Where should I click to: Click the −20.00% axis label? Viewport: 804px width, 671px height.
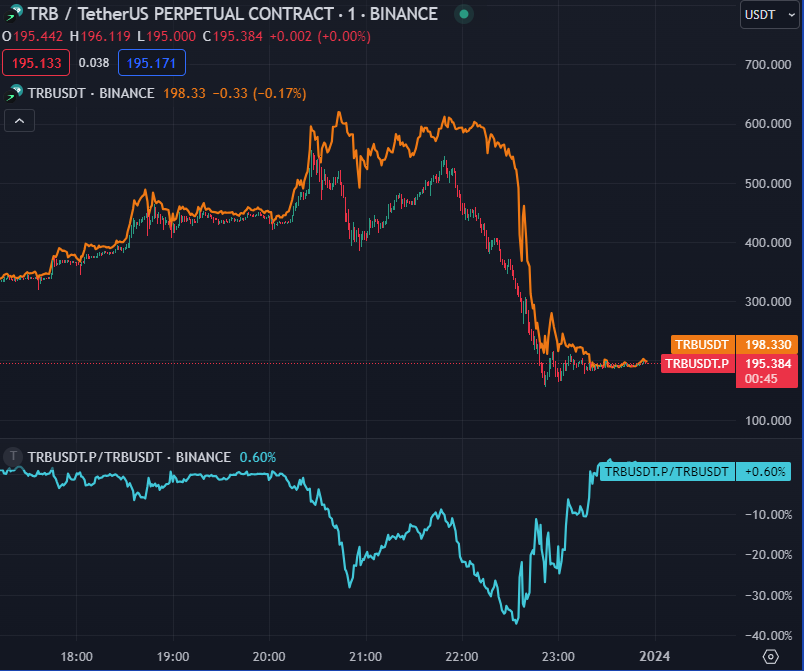[768, 555]
